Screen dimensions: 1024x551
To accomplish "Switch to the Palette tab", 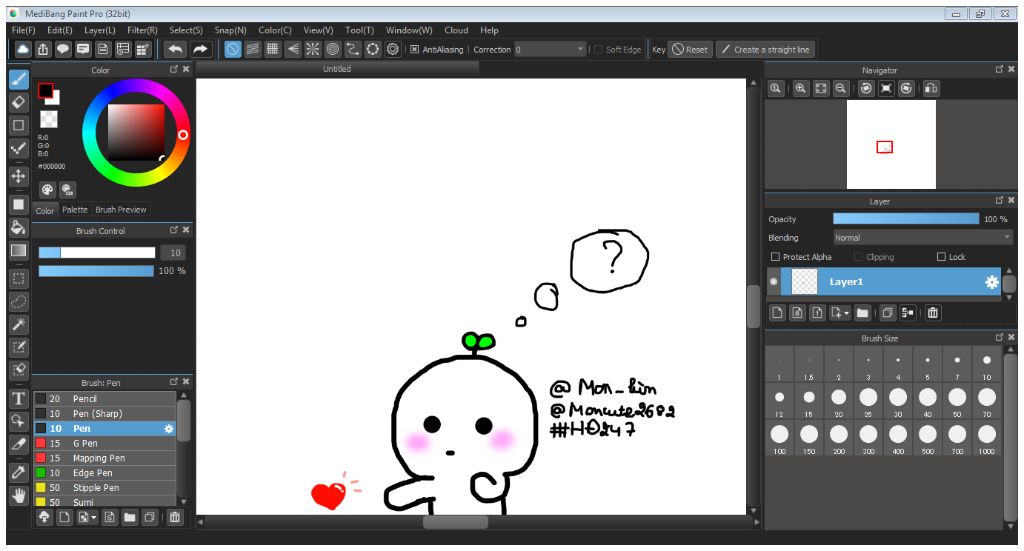I will pyautogui.click(x=74, y=210).
